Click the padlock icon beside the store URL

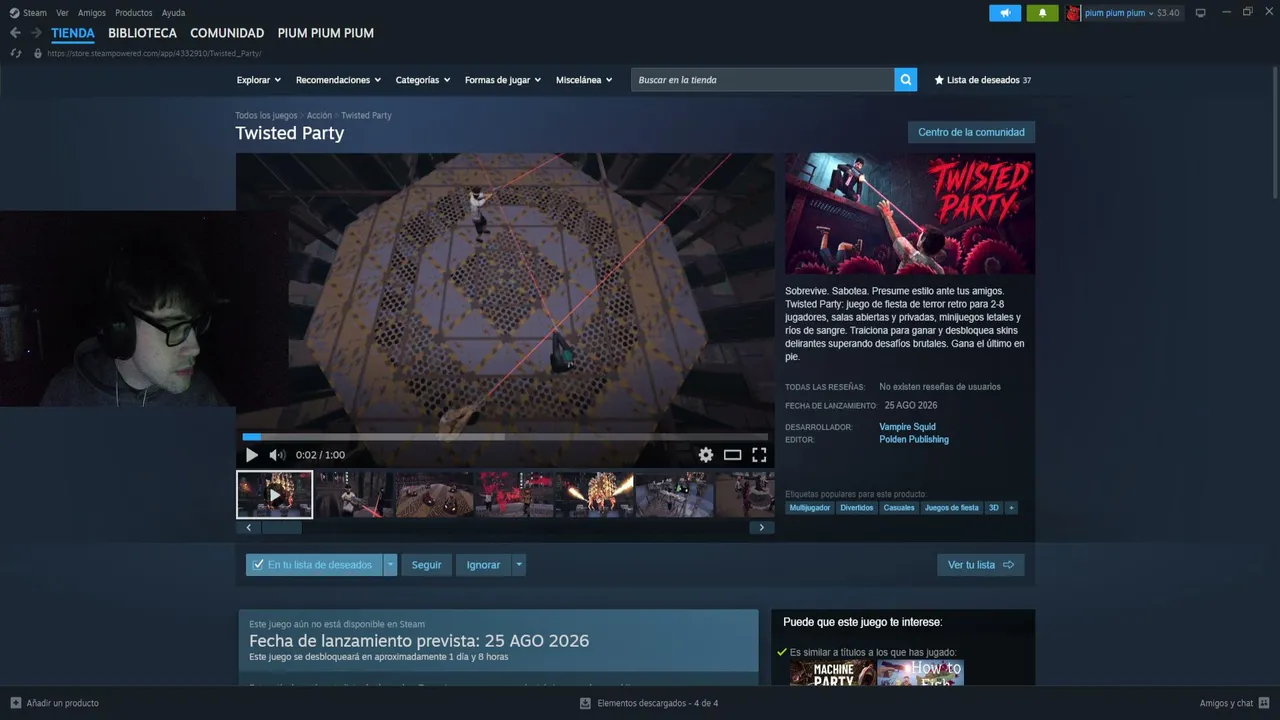point(38,53)
